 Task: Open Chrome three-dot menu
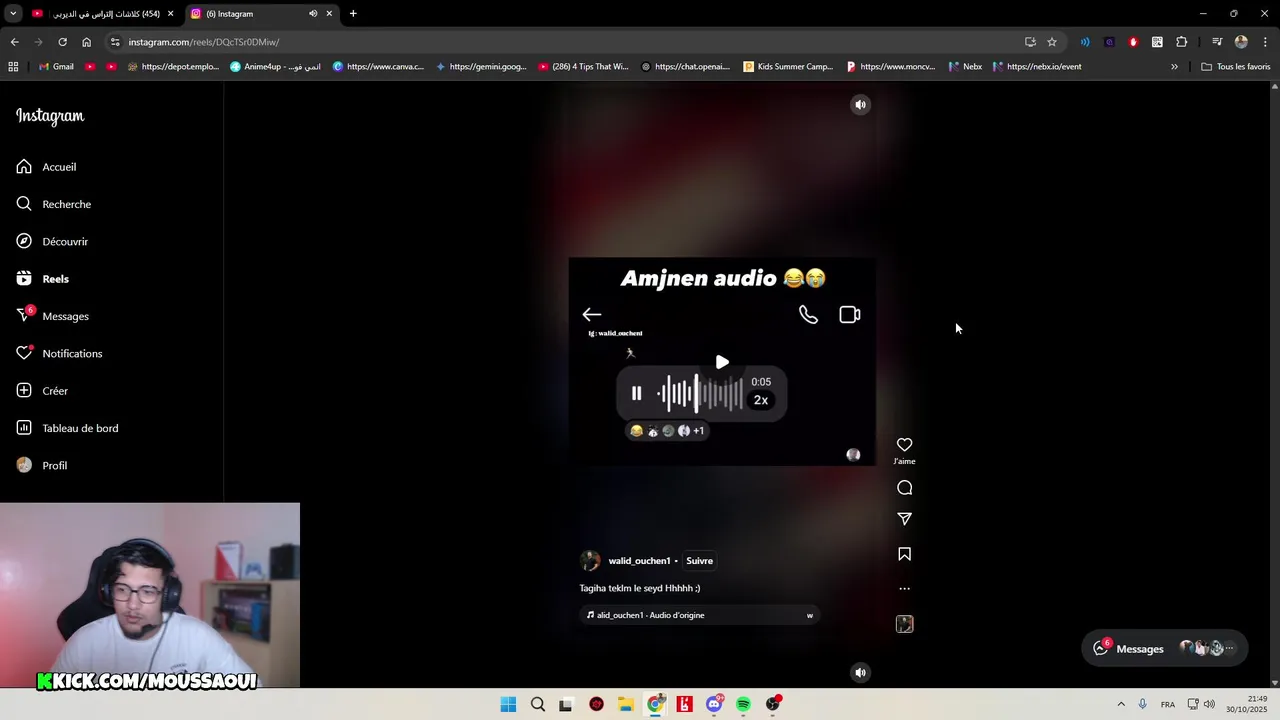pos(1265,42)
